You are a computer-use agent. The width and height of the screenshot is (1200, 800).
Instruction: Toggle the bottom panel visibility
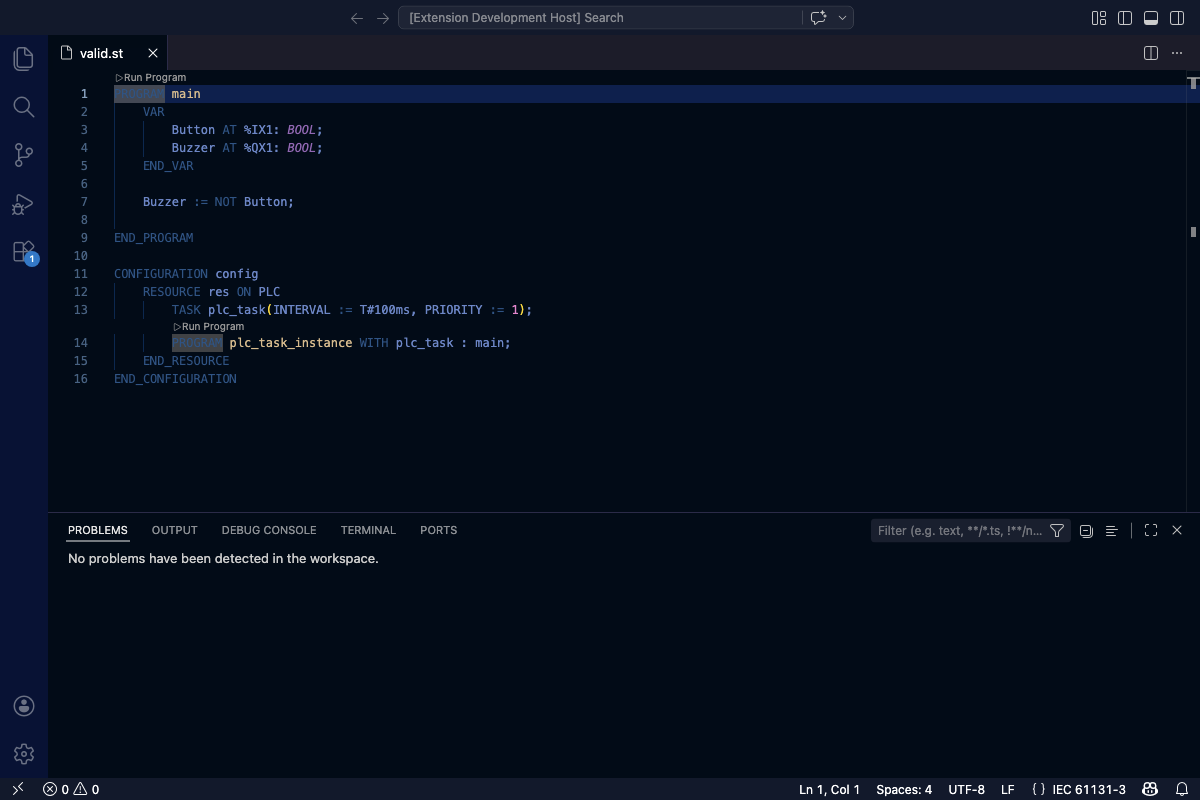click(1151, 18)
